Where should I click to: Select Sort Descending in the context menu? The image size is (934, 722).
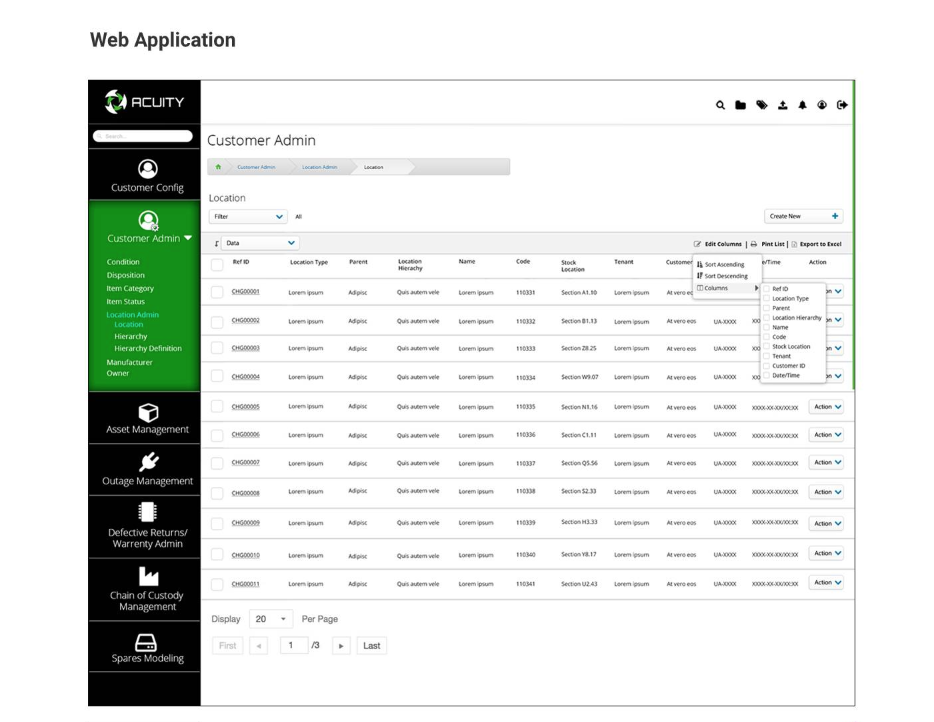pos(722,276)
